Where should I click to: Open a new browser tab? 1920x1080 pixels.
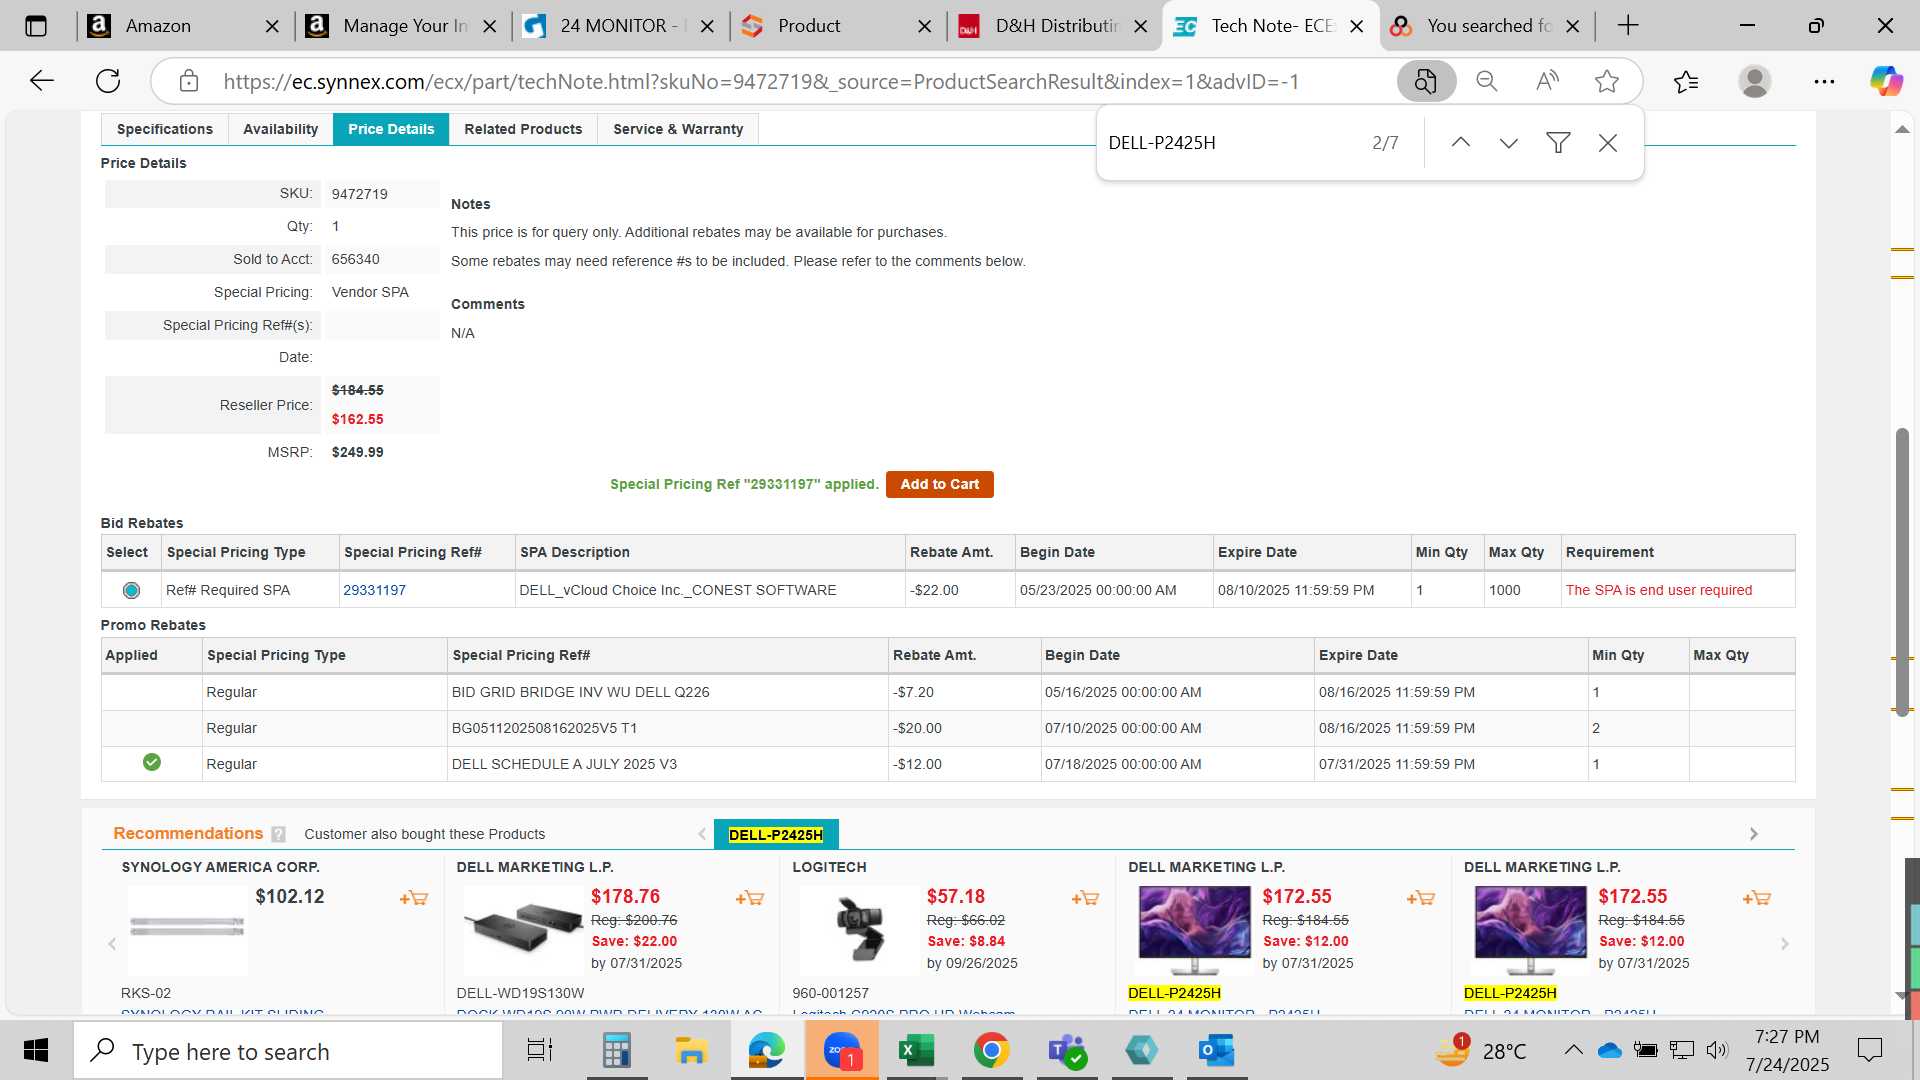(1628, 26)
